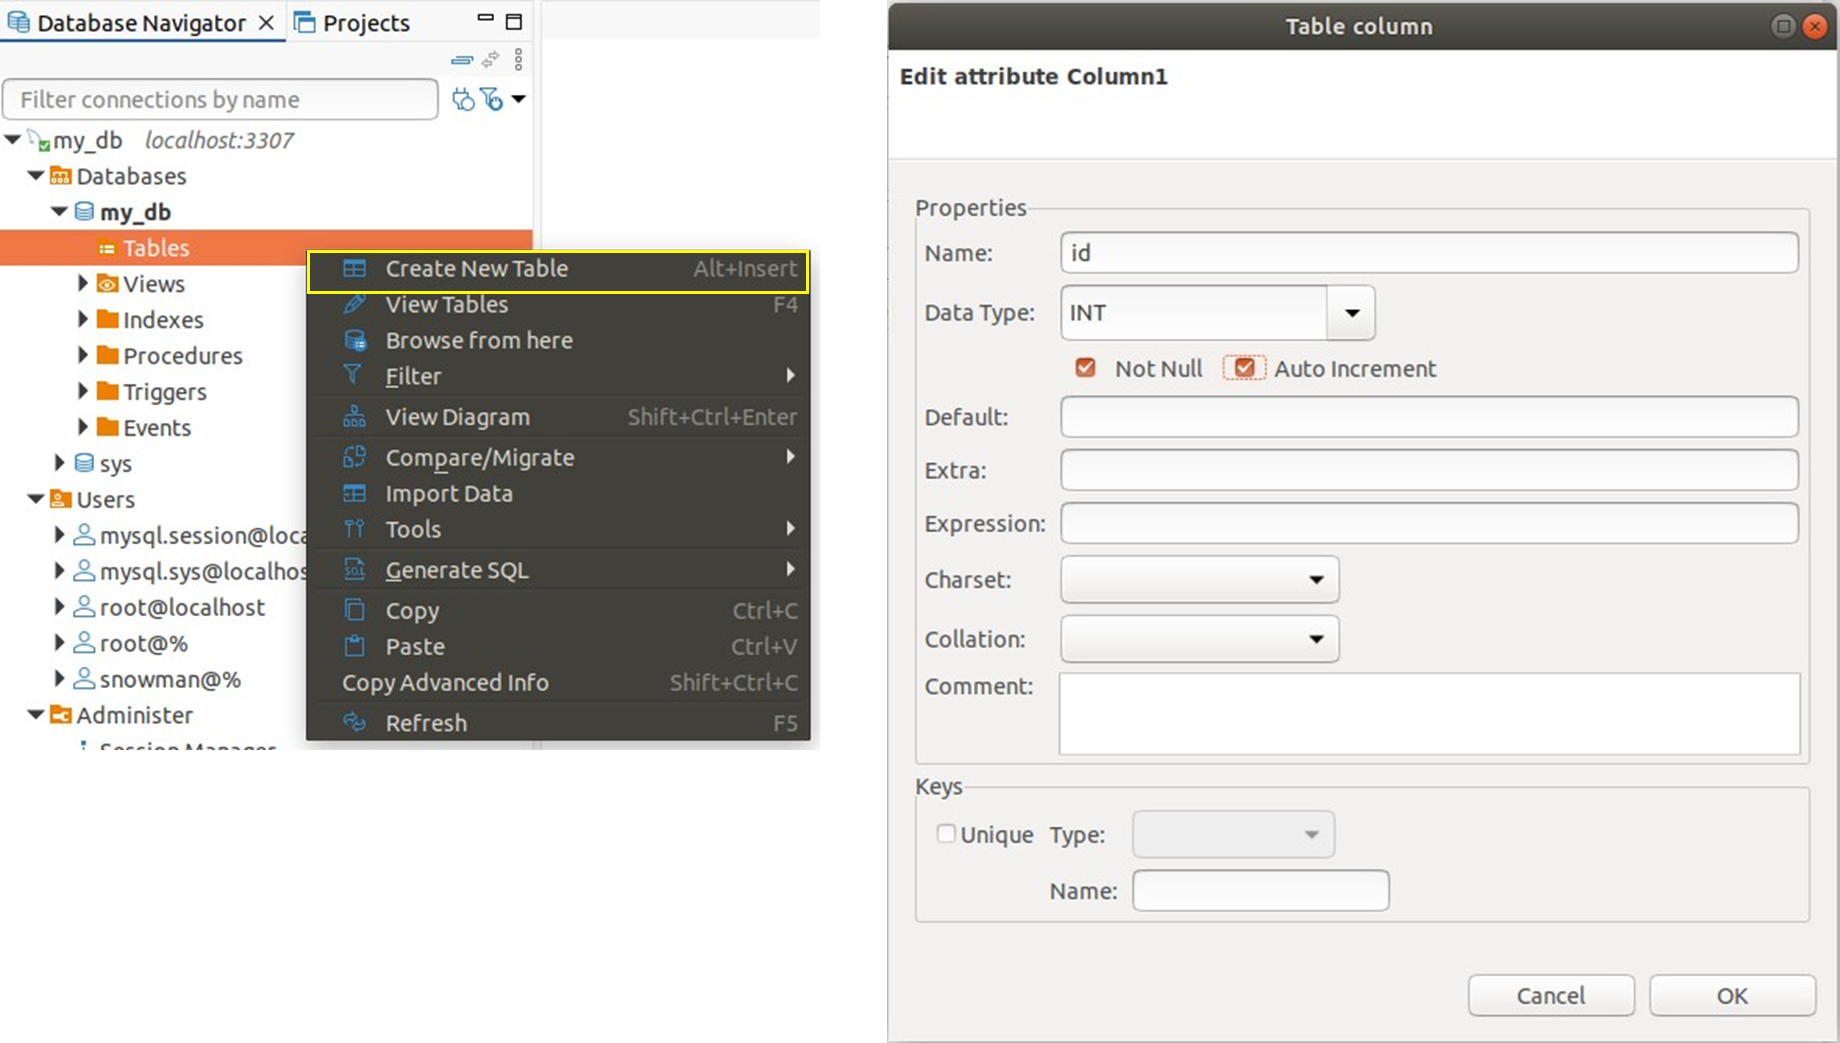This screenshot has height=1043, width=1840.
Task: Open the Generate SQL submenu
Action: tap(558, 571)
